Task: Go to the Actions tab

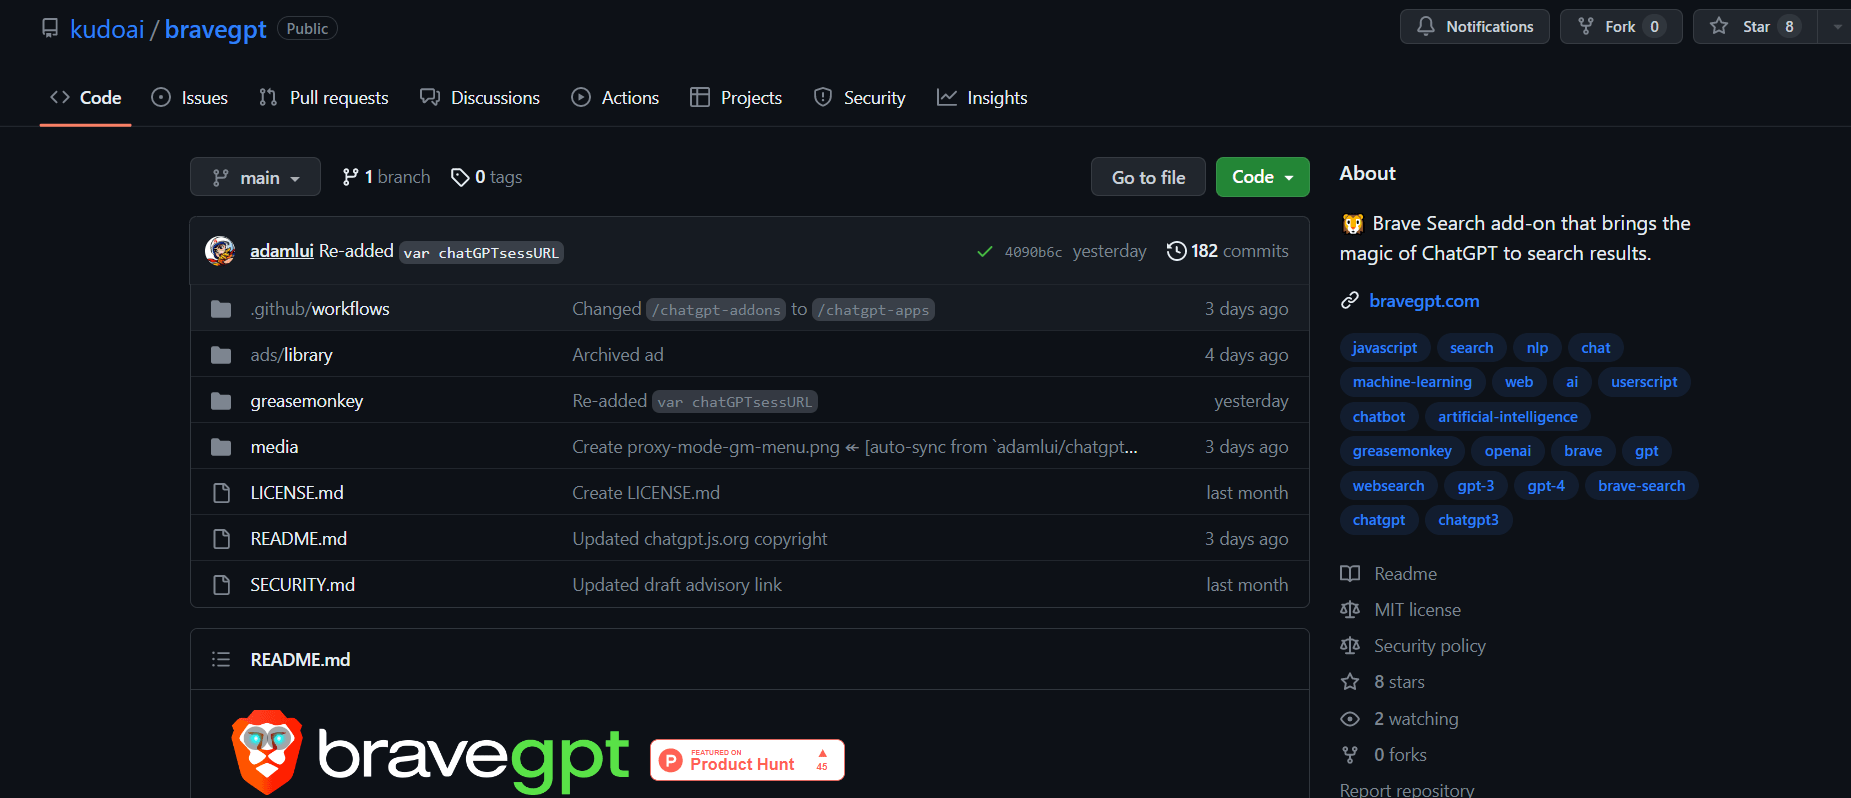Action: pyautogui.click(x=615, y=98)
